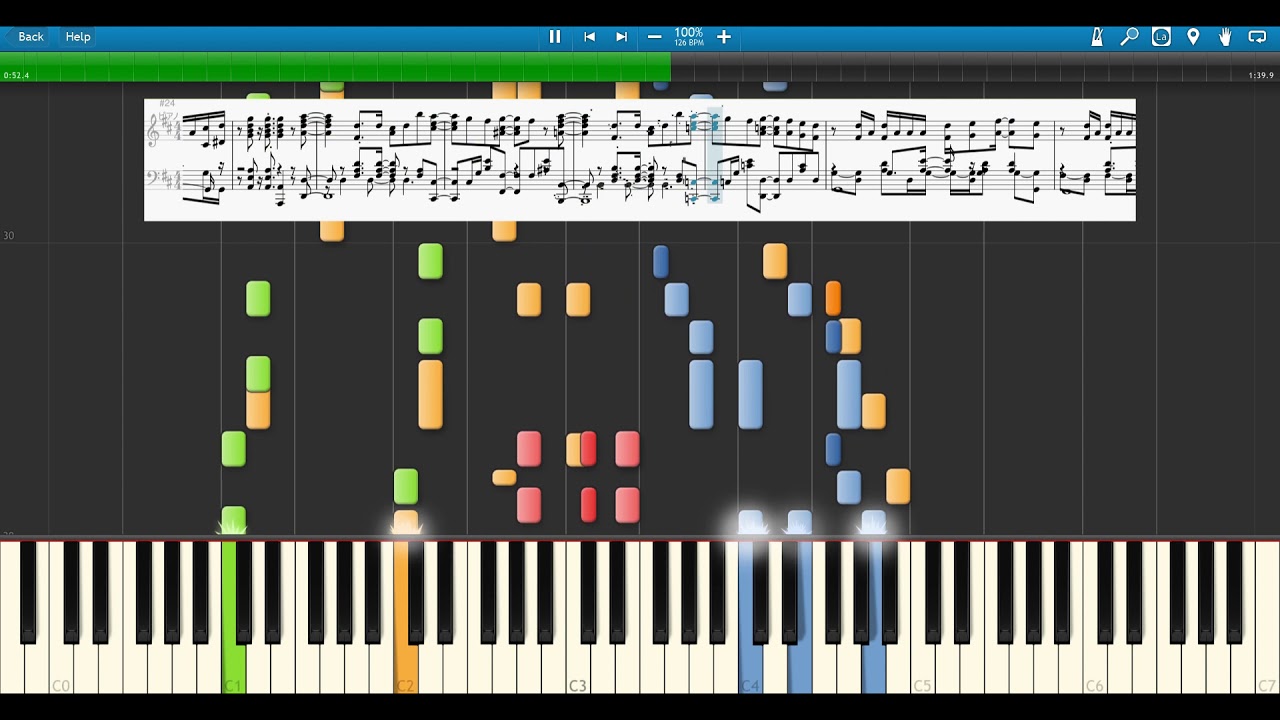1280x720 pixels.
Task: Toggle the metronome icon
Action: pyautogui.click(x=1097, y=37)
